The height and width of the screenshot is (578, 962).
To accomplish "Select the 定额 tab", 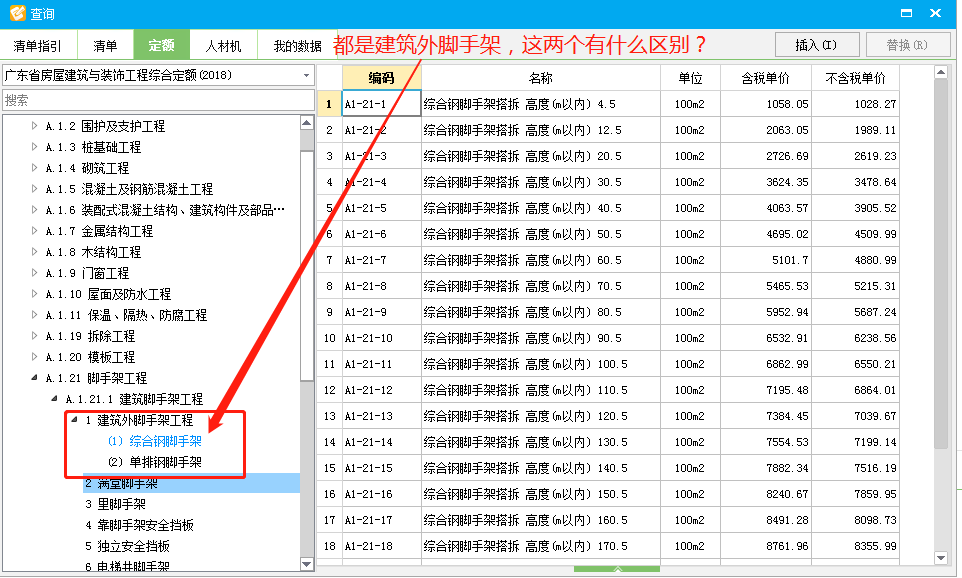I will click(161, 45).
